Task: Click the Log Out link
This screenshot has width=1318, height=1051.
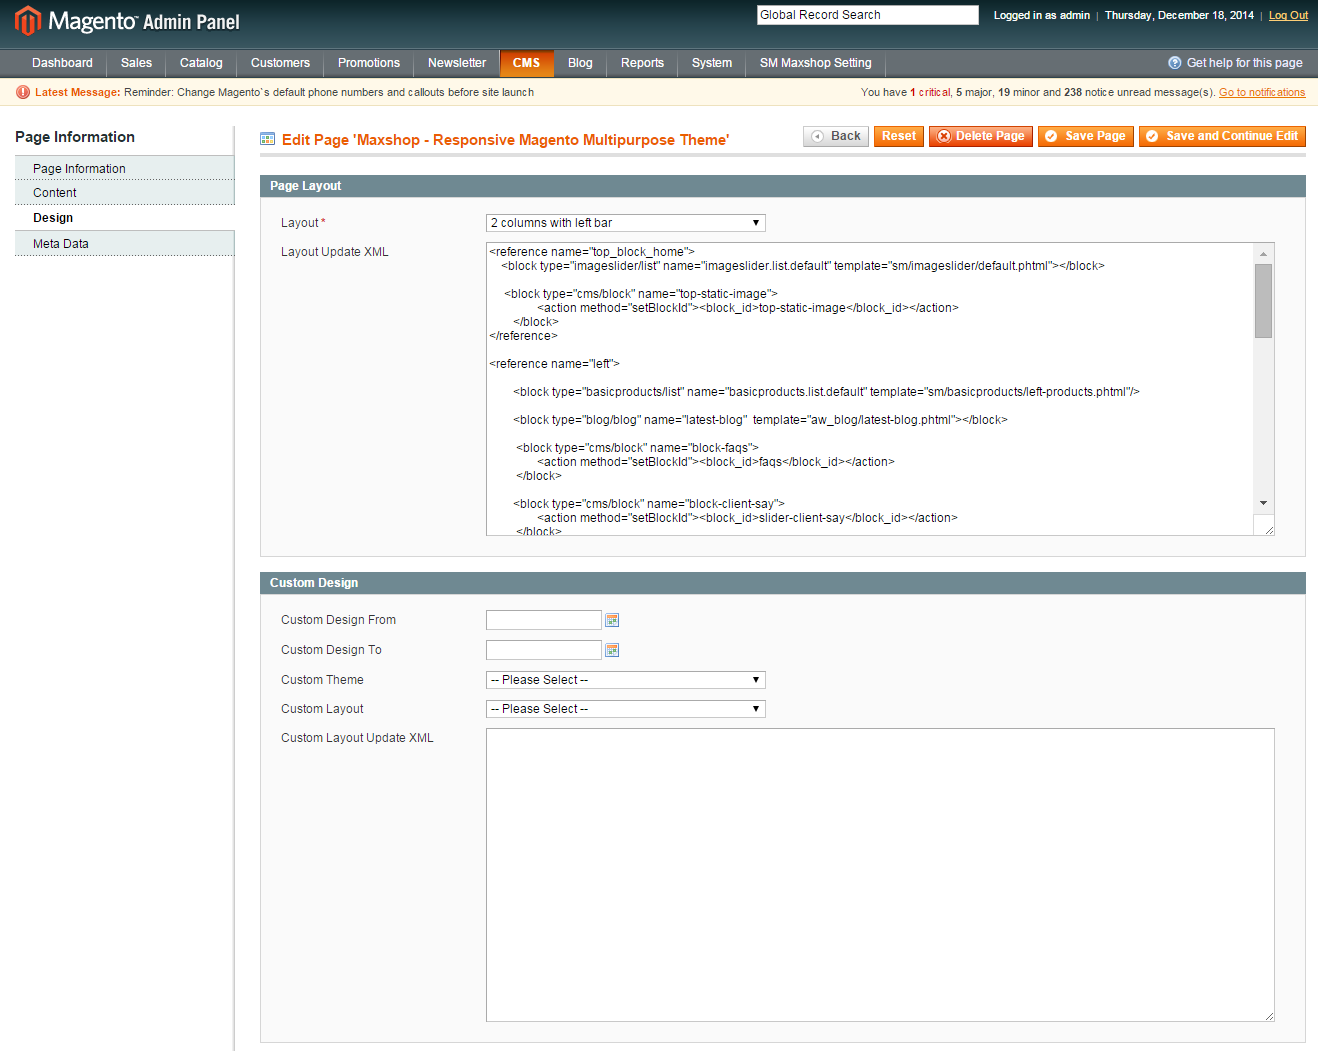Action: pyautogui.click(x=1288, y=15)
